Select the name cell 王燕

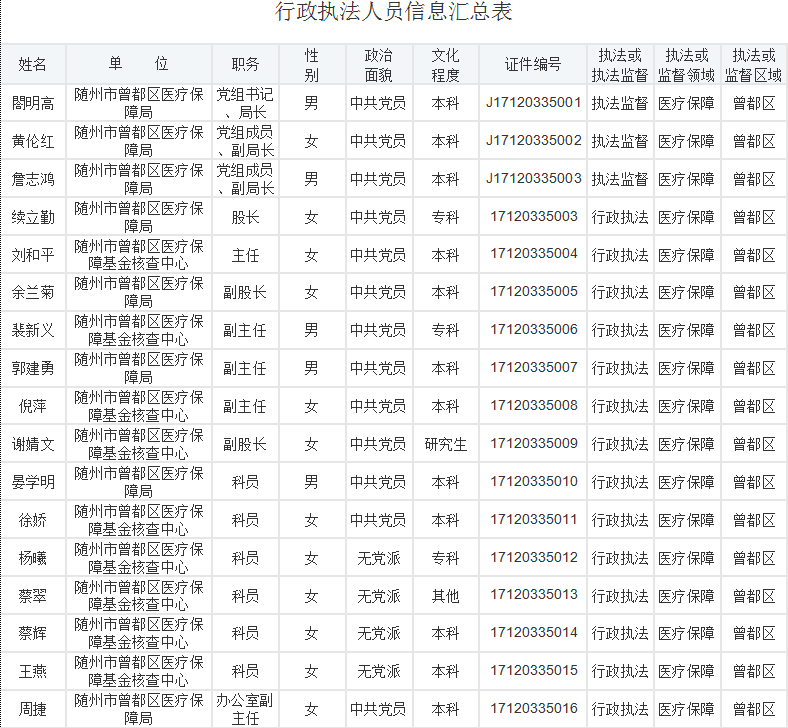point(33,672)
